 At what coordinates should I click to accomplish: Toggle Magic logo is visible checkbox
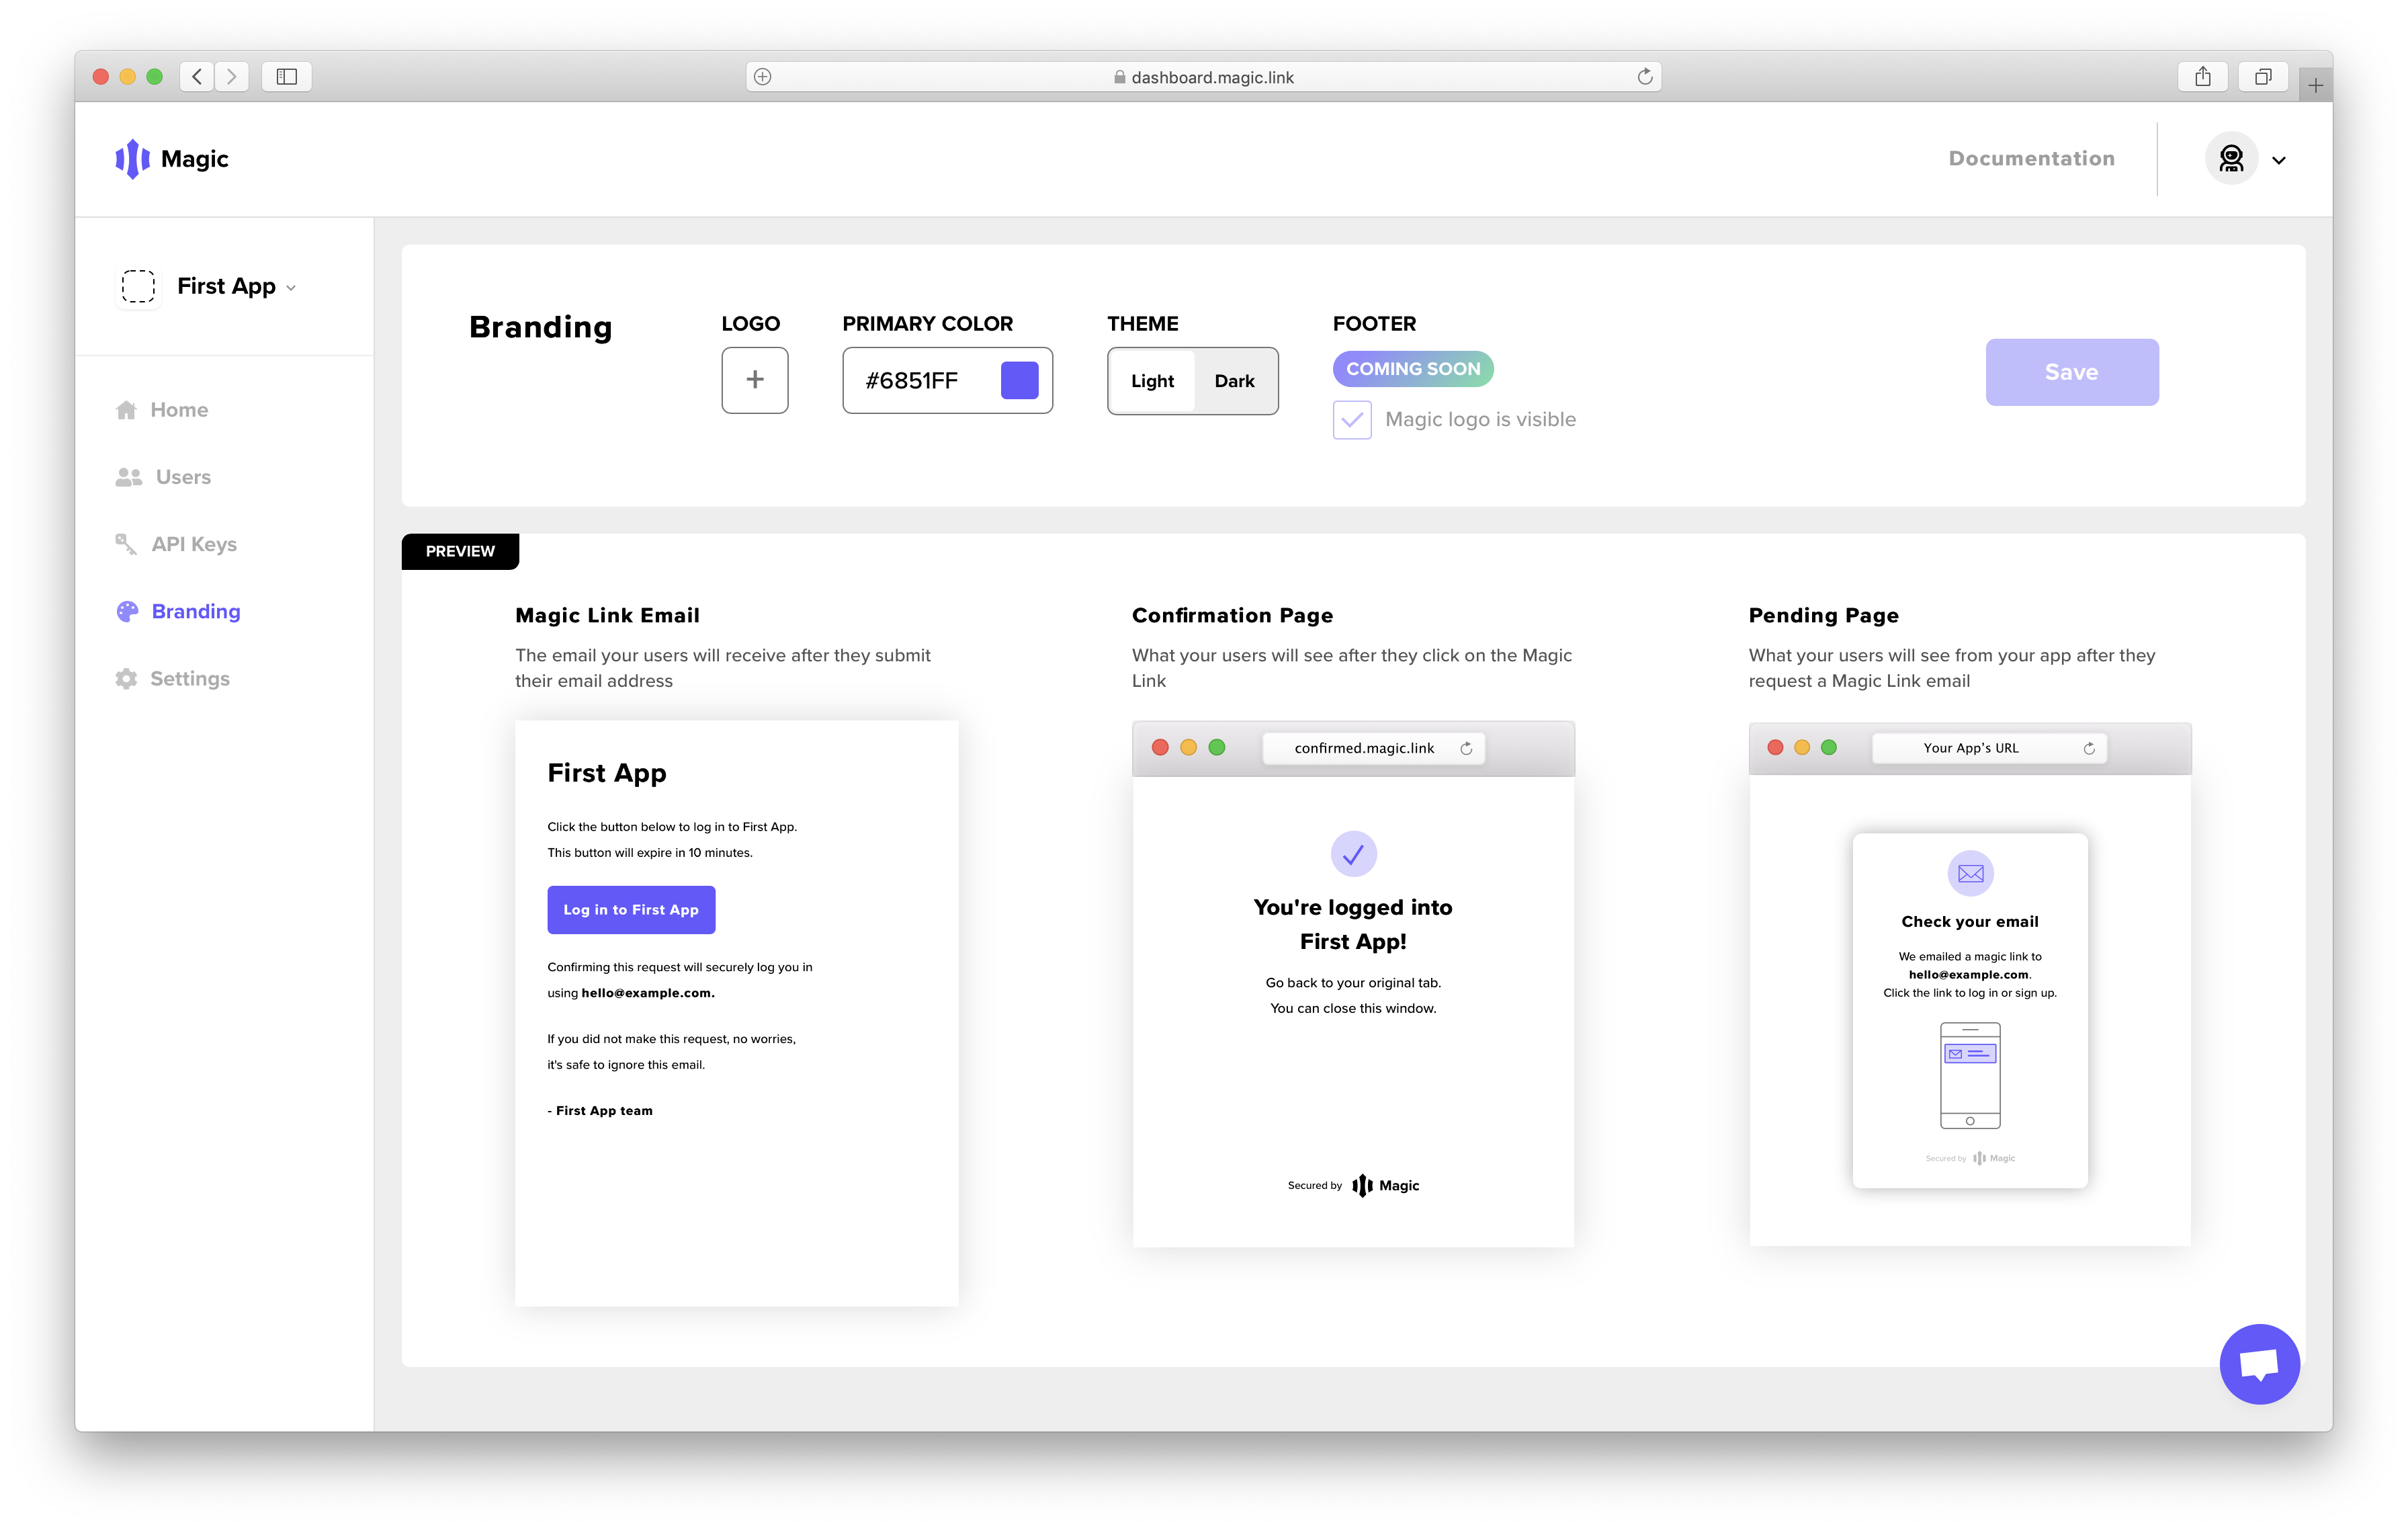click(1352, 420)
